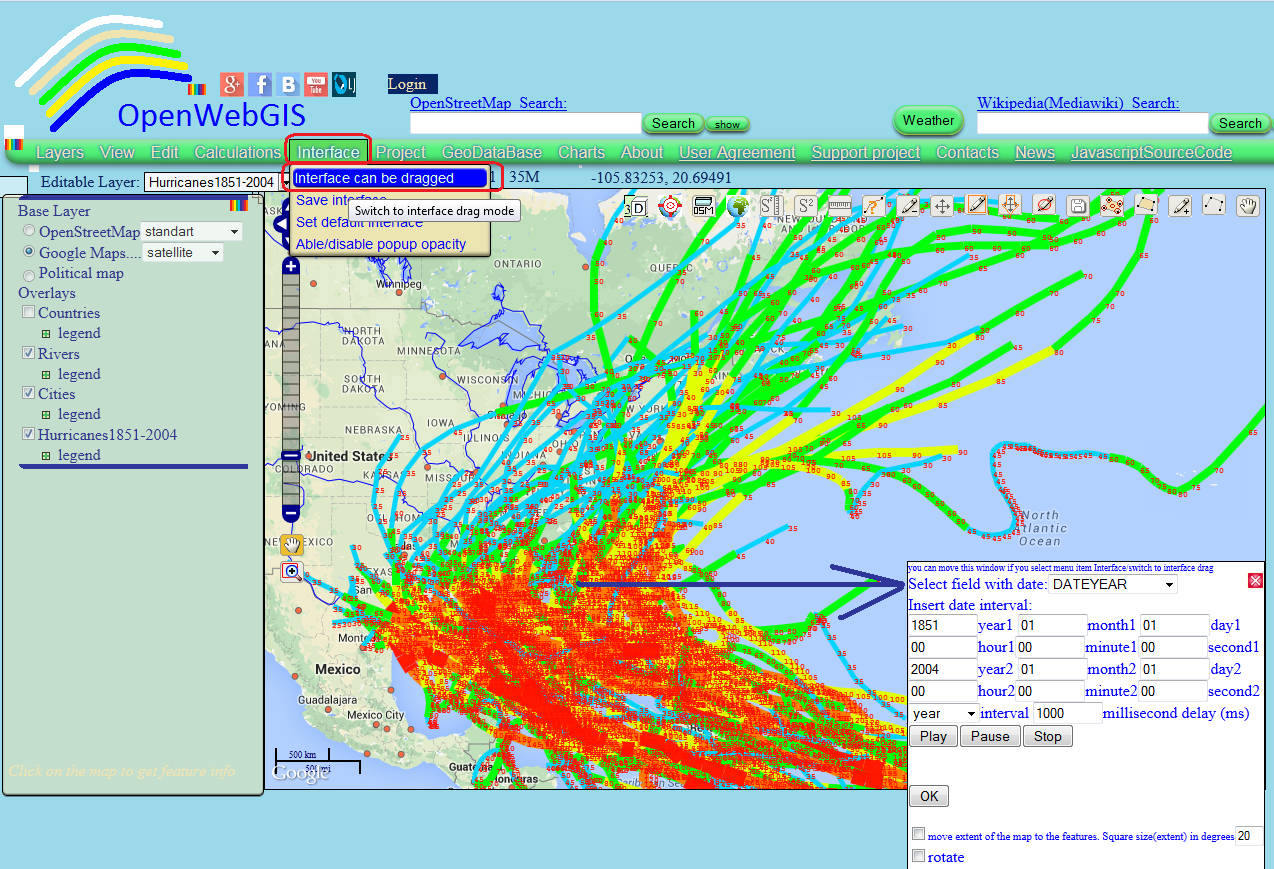Click the OSM toolbar icon
This screenshot has width=1274, height=869.
[x=703, y=206]
